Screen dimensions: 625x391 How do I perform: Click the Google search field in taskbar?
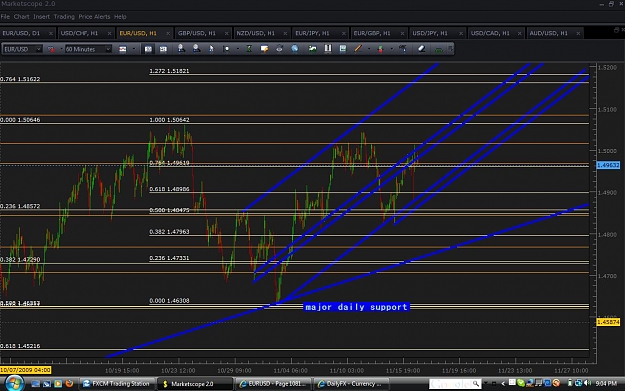pyautogui.click(x=454, y=384)
